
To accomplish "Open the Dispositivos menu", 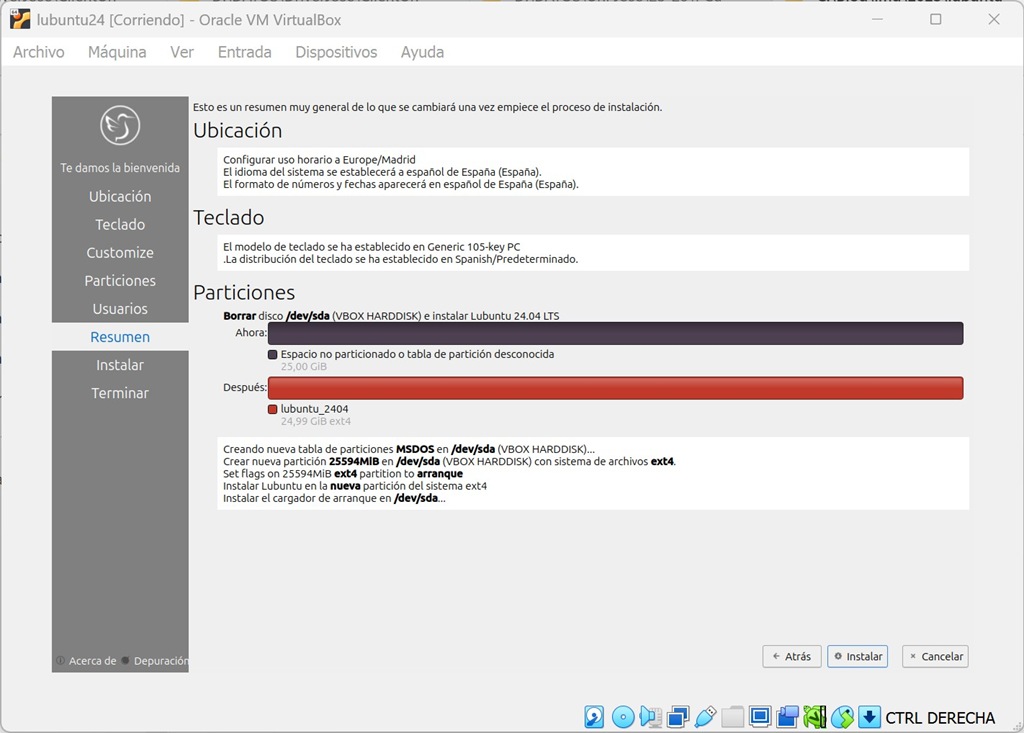I will pos(336,52).
